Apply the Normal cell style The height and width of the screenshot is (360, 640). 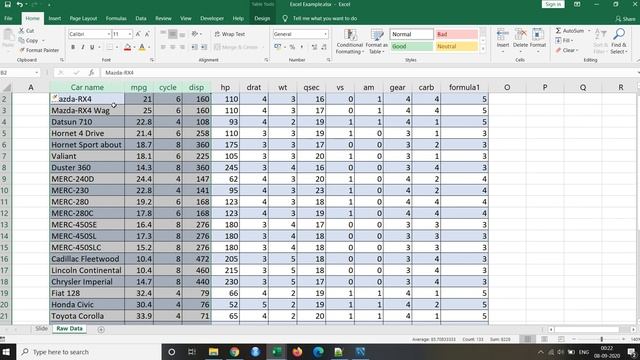coord(411,34)
